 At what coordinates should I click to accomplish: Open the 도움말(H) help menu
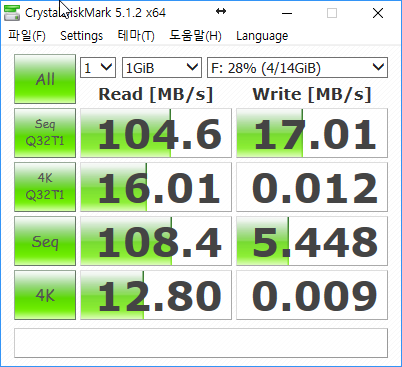[195, 36]
